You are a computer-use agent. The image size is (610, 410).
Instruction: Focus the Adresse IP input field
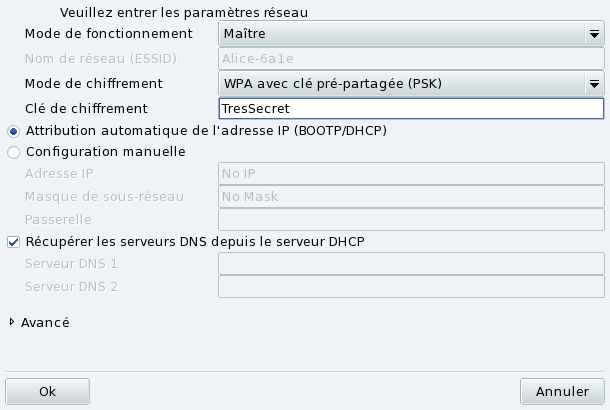[x=411, y=174]
